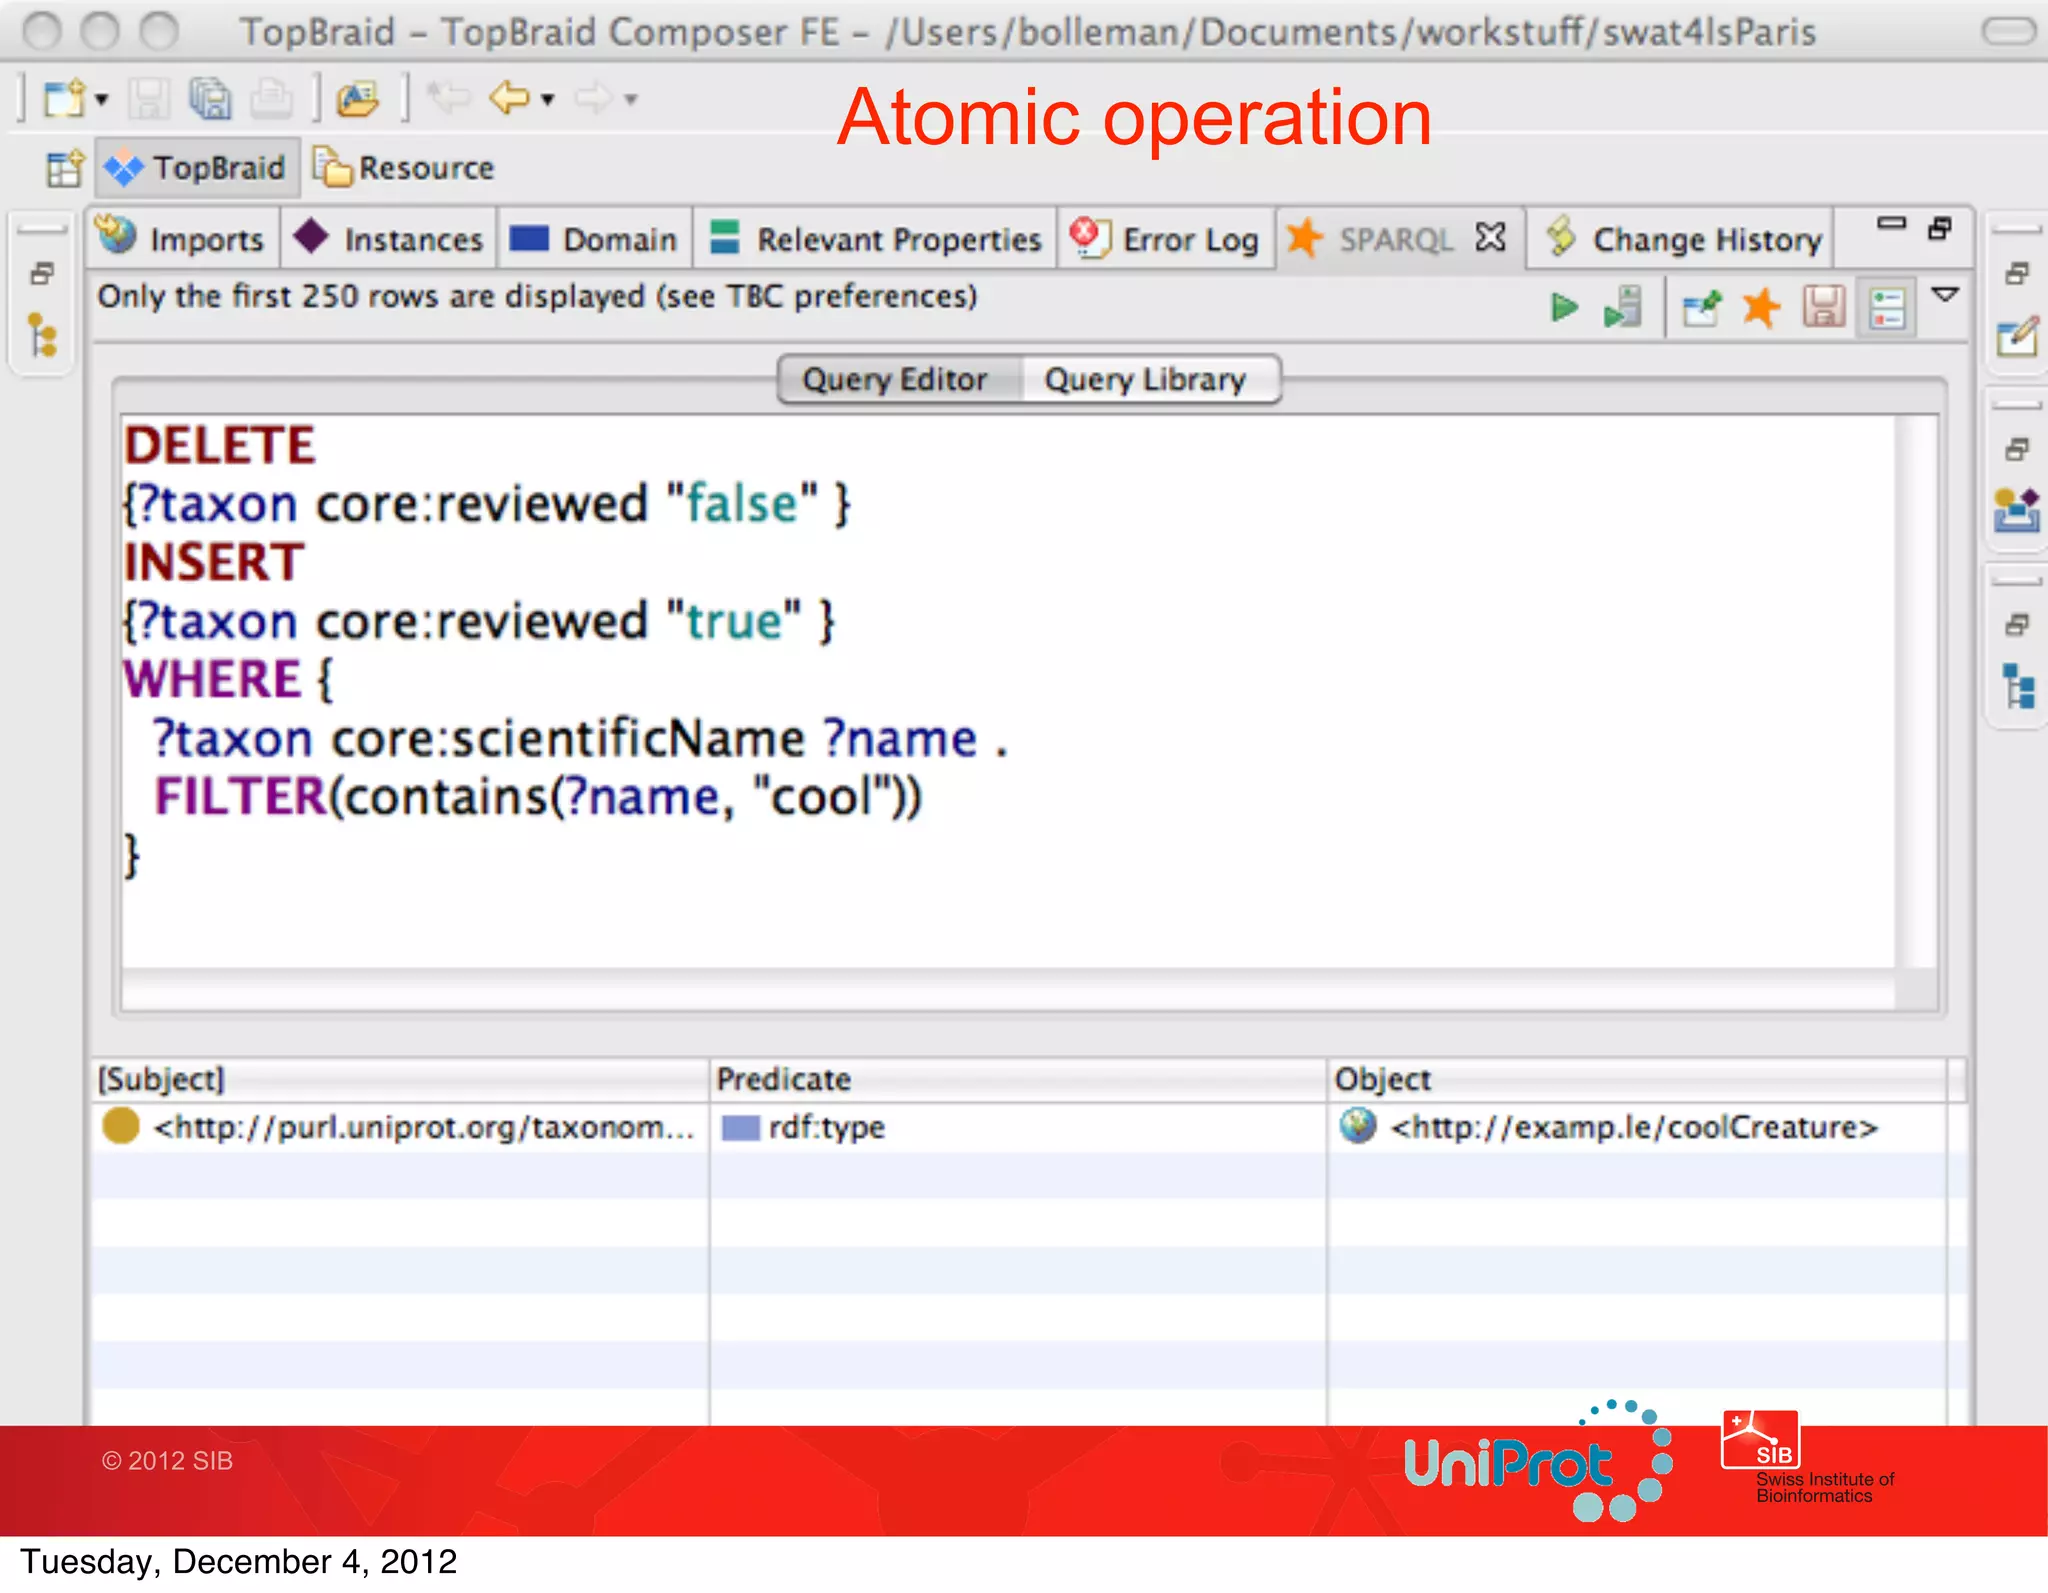2048x1593 pixels.
Task: Select the purl.uniprot.org taxonomy subject cell
Action: point(400,1127)
